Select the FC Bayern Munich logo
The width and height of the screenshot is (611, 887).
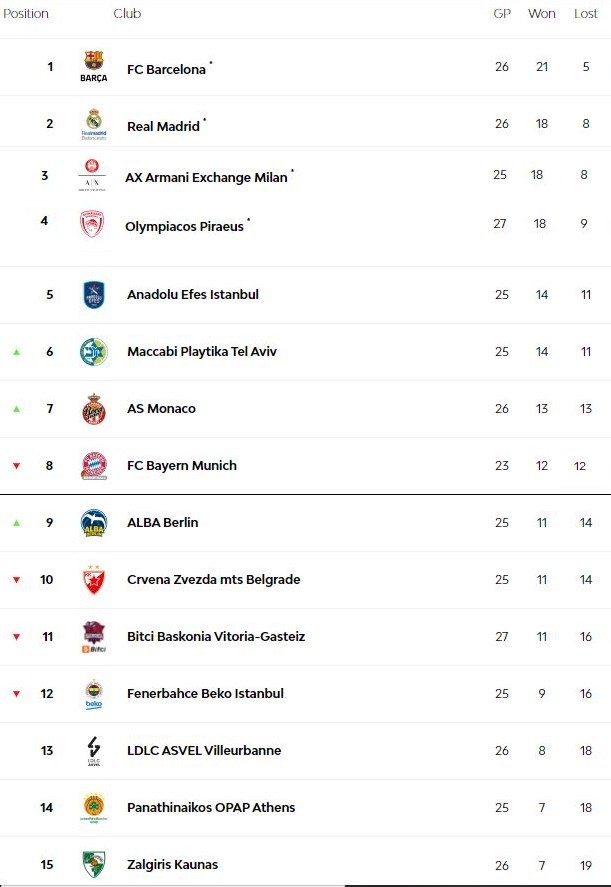coord(93,466)
